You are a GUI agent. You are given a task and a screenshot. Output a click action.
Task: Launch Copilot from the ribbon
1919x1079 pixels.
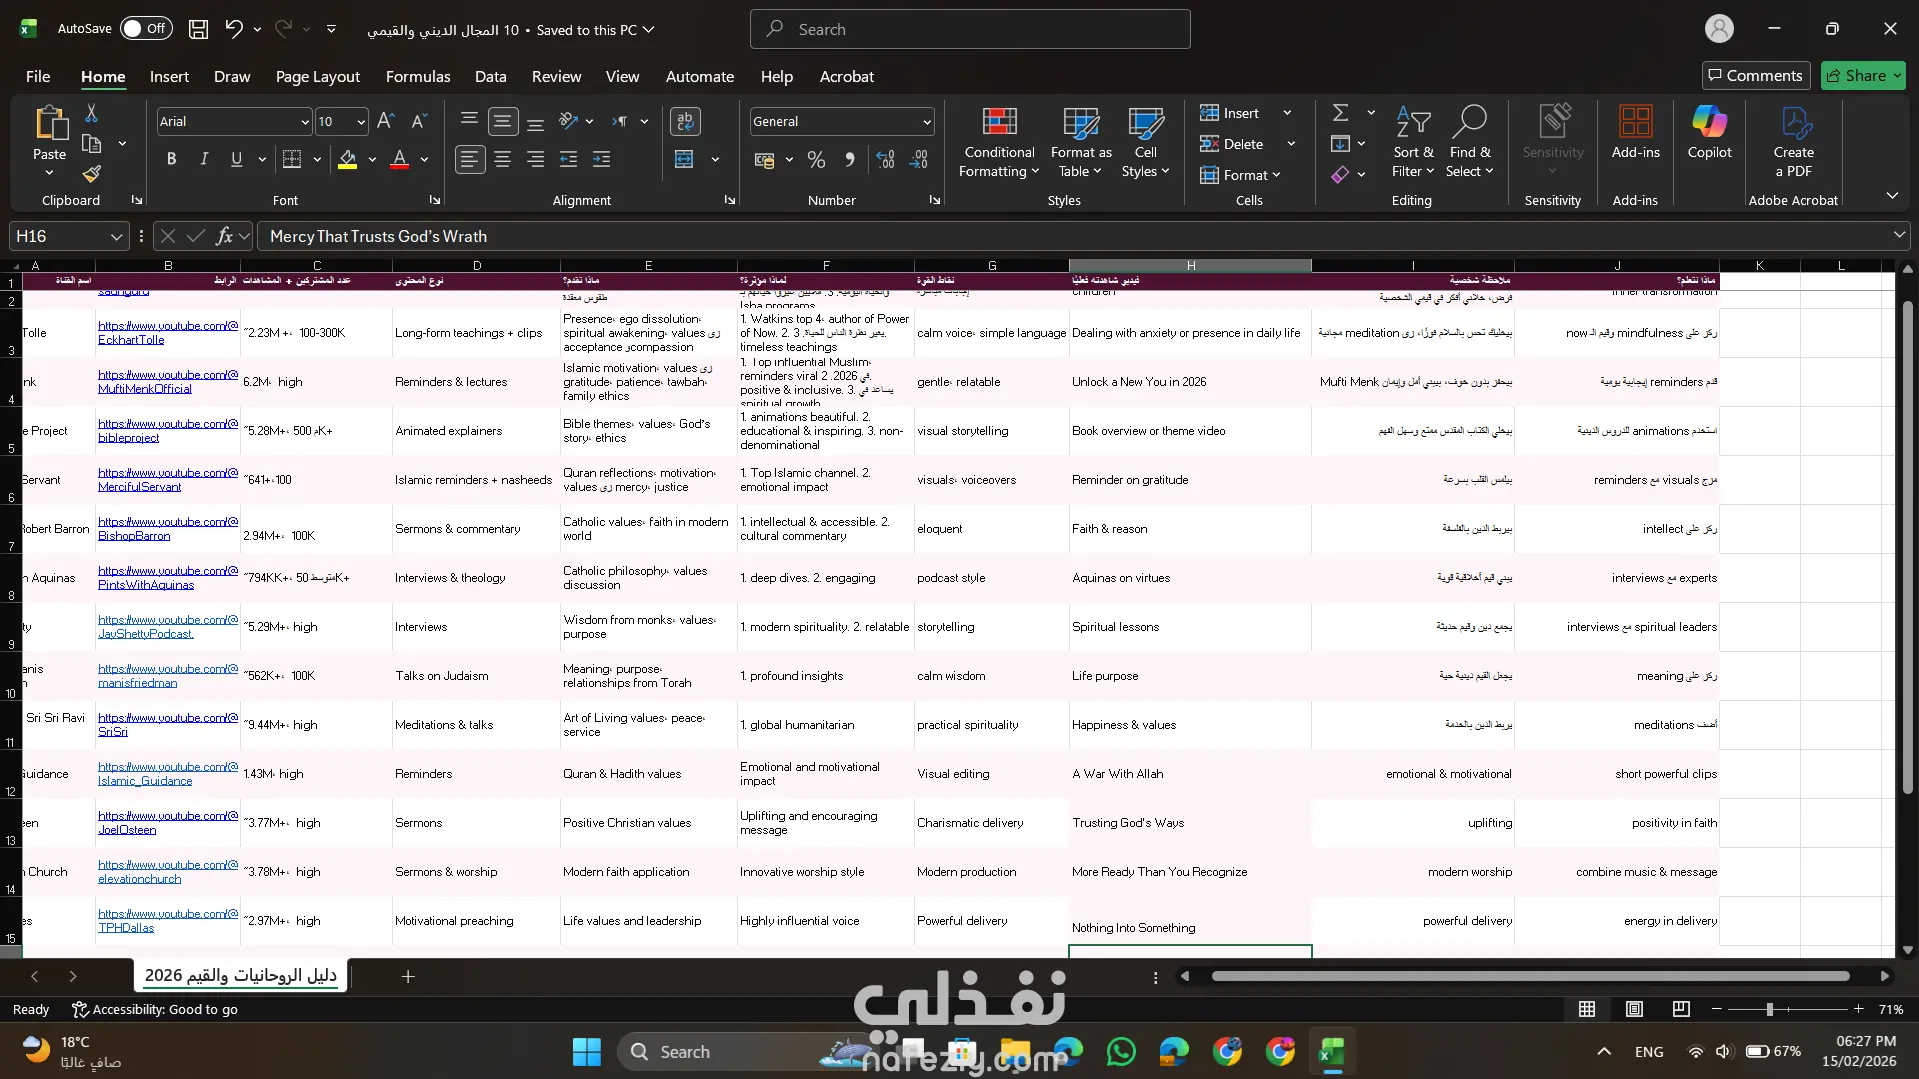1709,133
